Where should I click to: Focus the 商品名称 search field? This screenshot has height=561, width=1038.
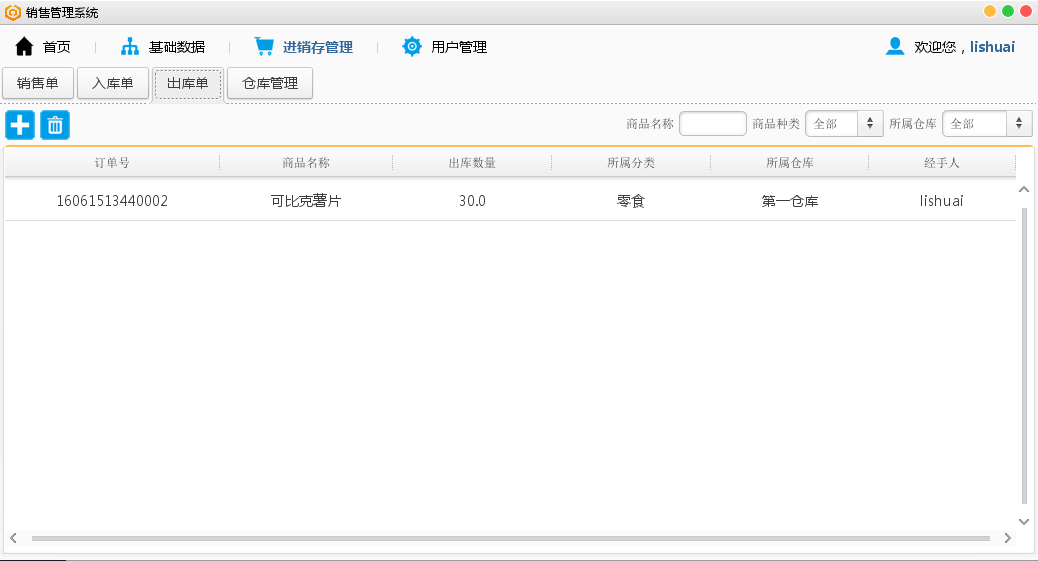point(713,124)
